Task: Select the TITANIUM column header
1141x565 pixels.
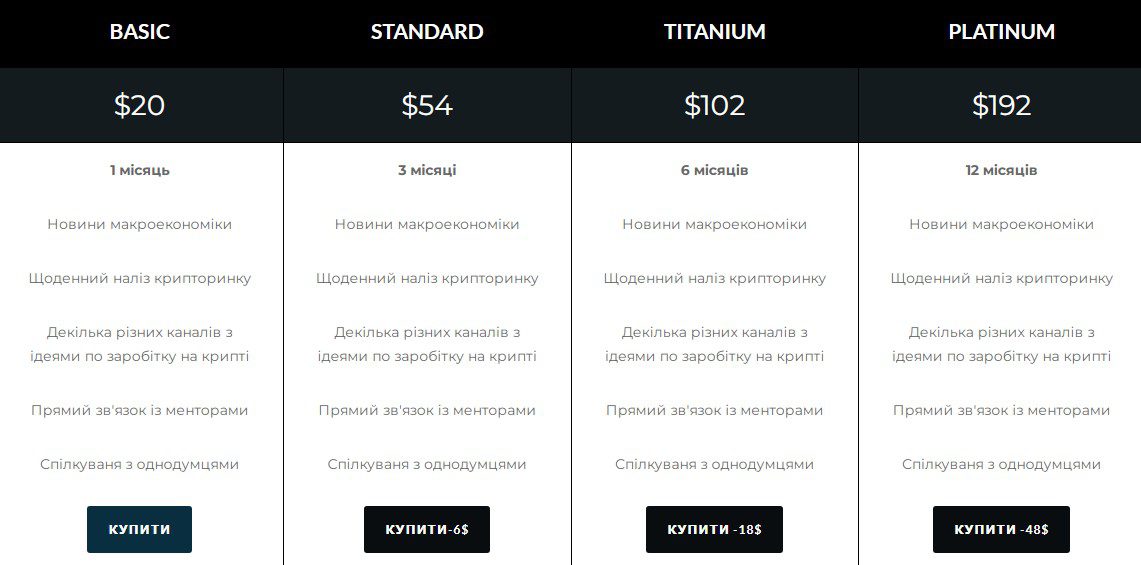Action: tap(714, 32)
